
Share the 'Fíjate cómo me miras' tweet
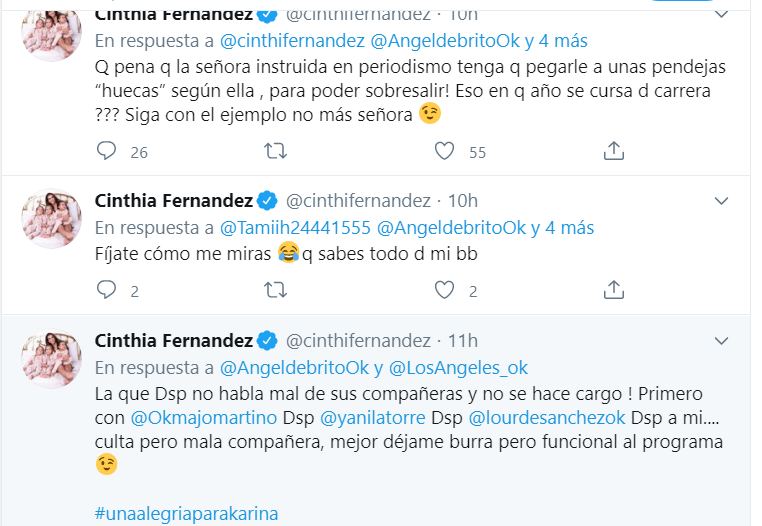point(615,290)
